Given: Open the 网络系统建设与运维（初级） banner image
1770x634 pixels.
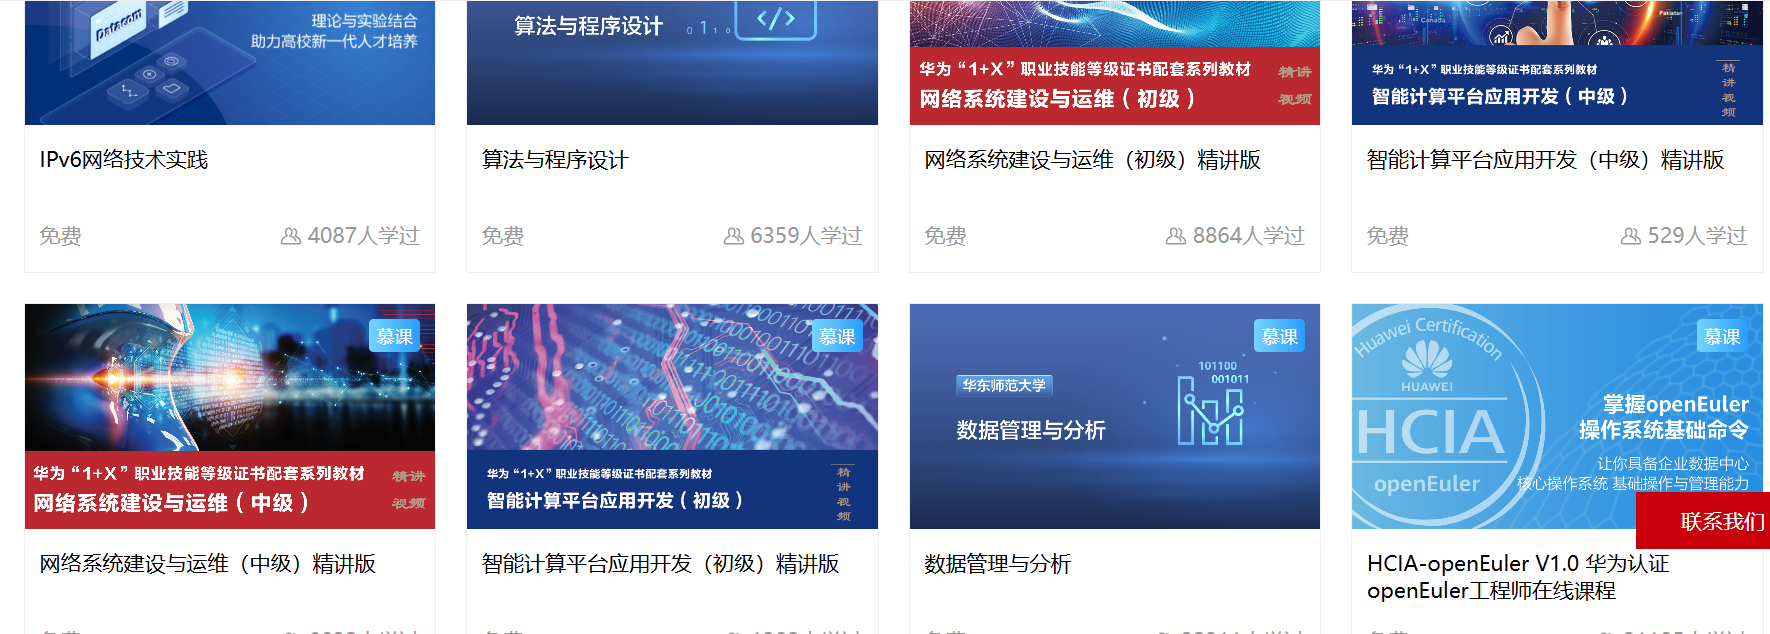Looking at the screenshot, I should (1115, 62).
